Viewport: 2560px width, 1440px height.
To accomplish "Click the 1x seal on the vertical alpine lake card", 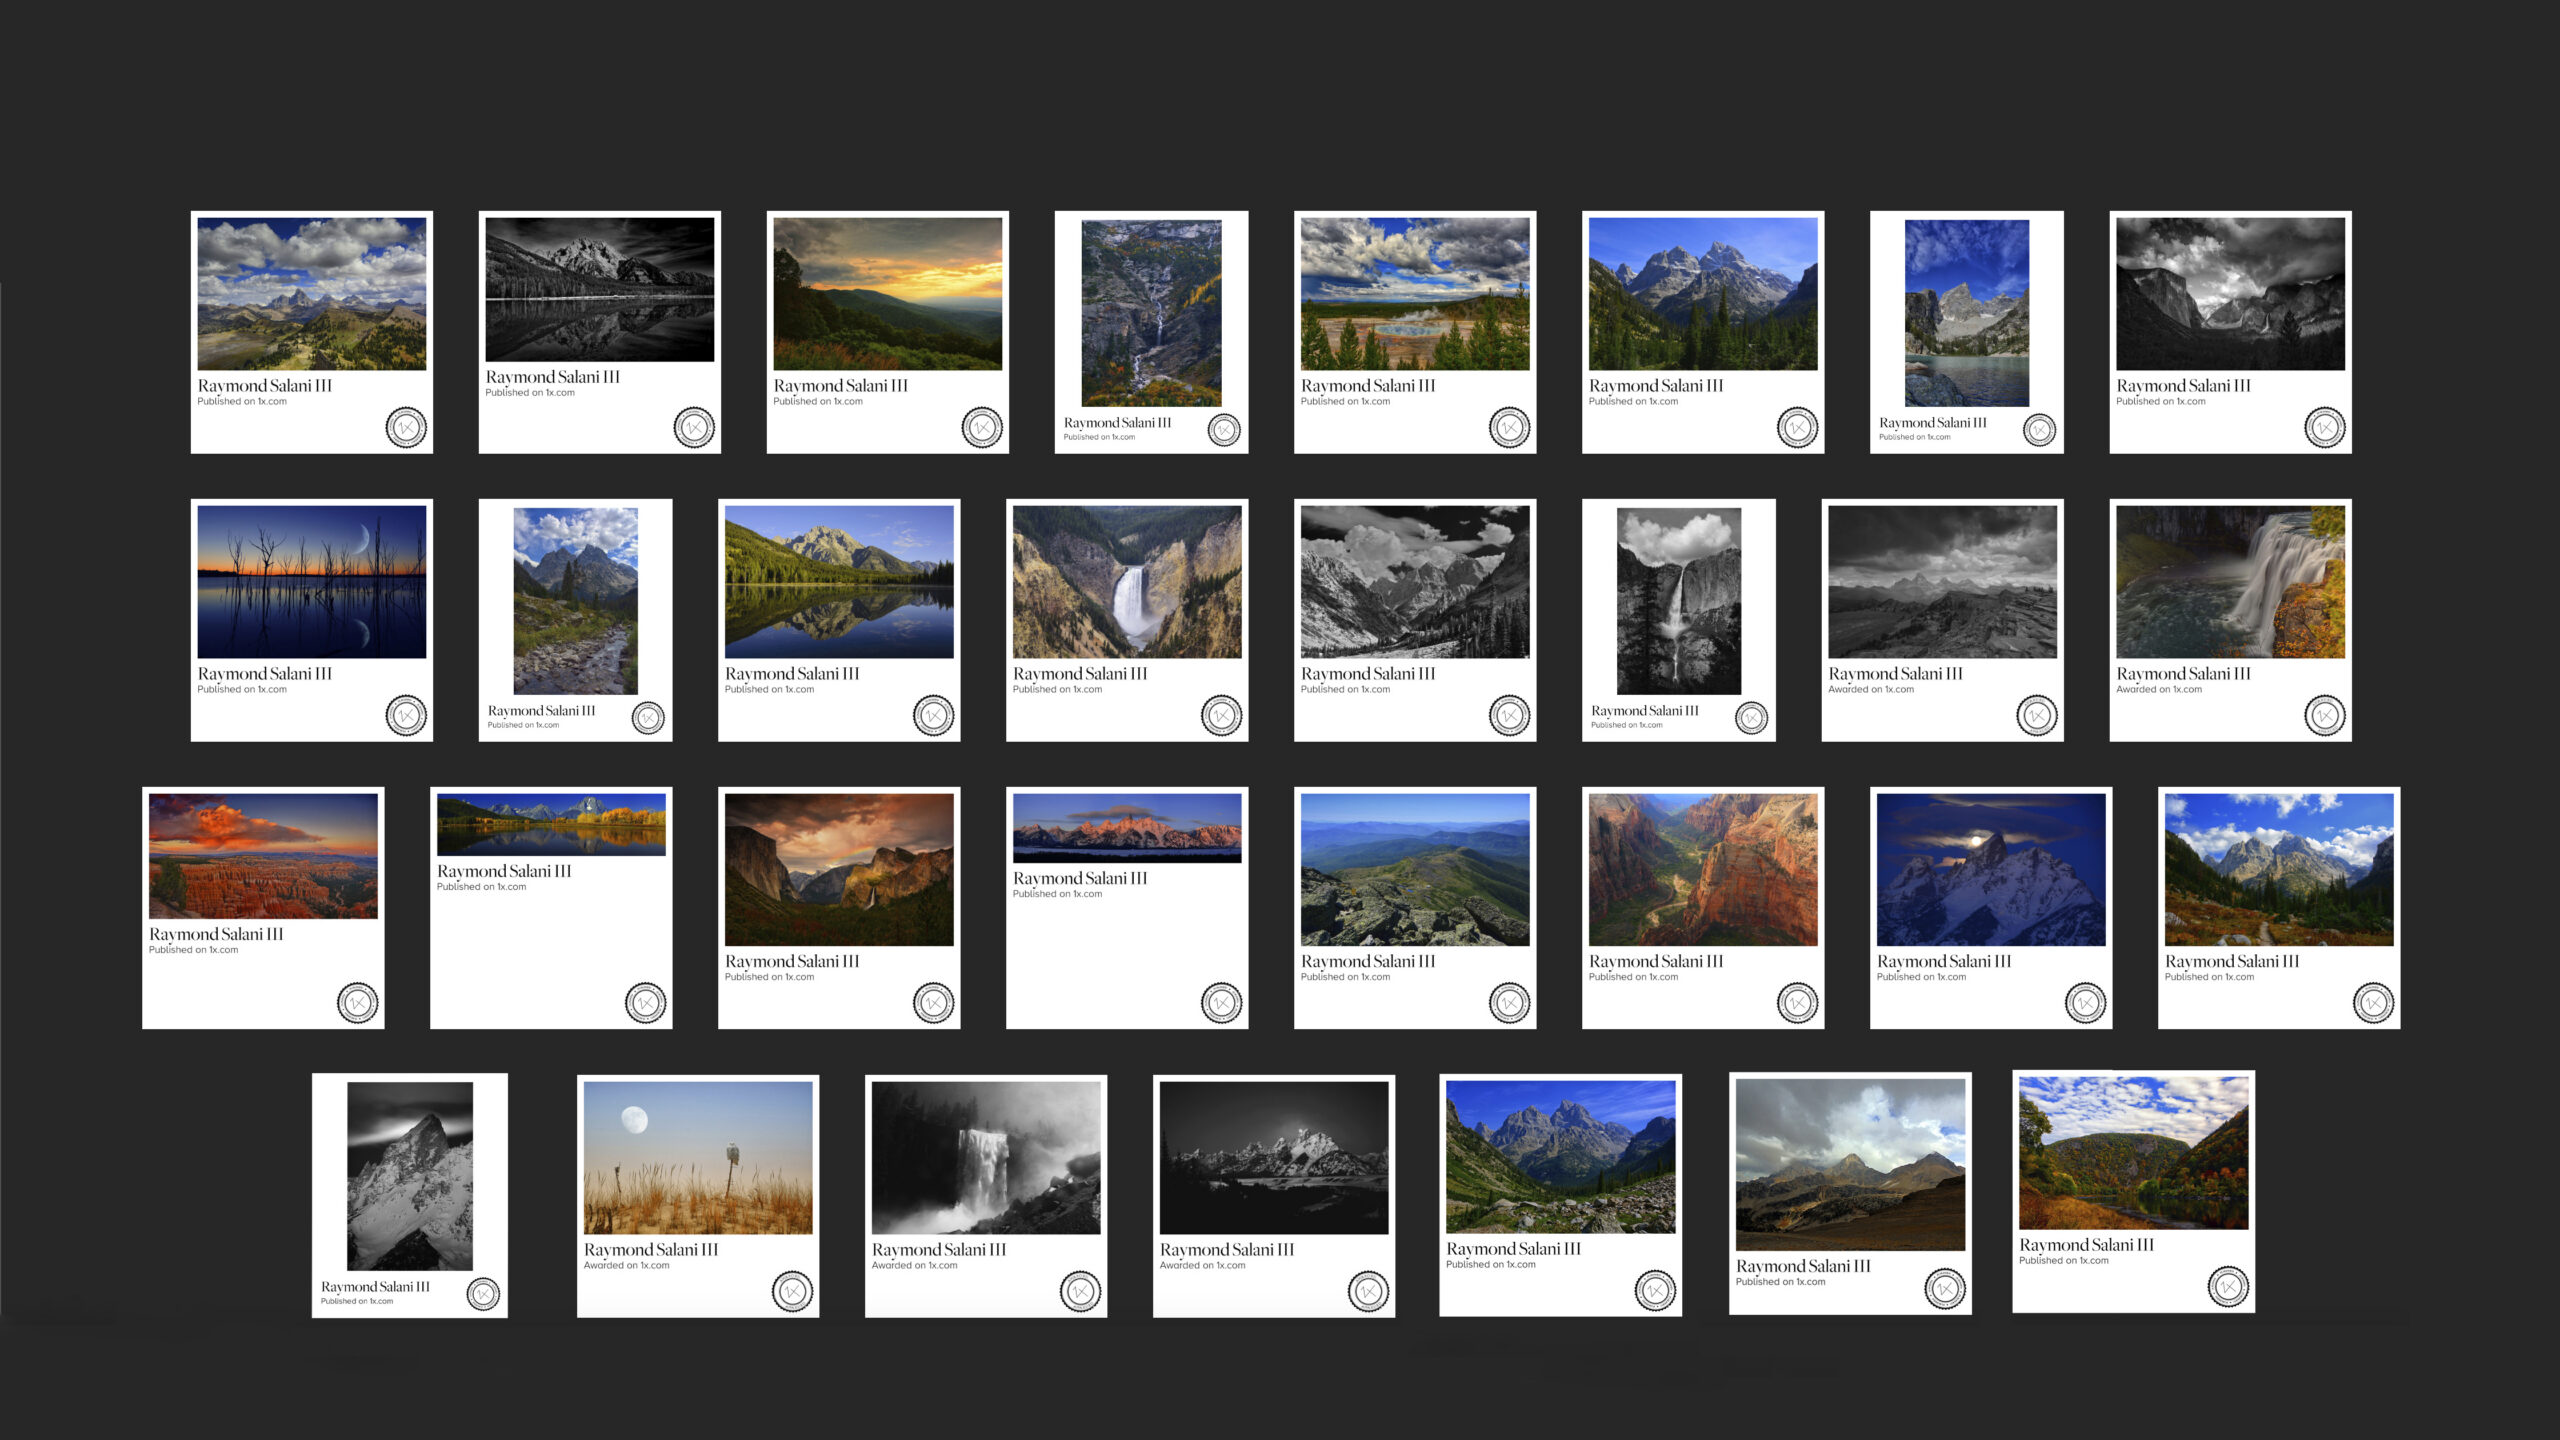I will pos(2039,430).
